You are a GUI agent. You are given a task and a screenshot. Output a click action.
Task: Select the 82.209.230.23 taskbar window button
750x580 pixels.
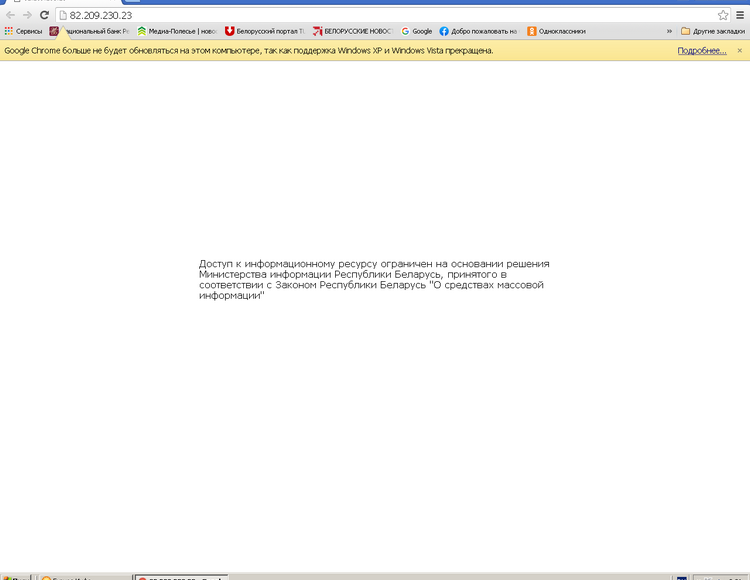[182, 577]
